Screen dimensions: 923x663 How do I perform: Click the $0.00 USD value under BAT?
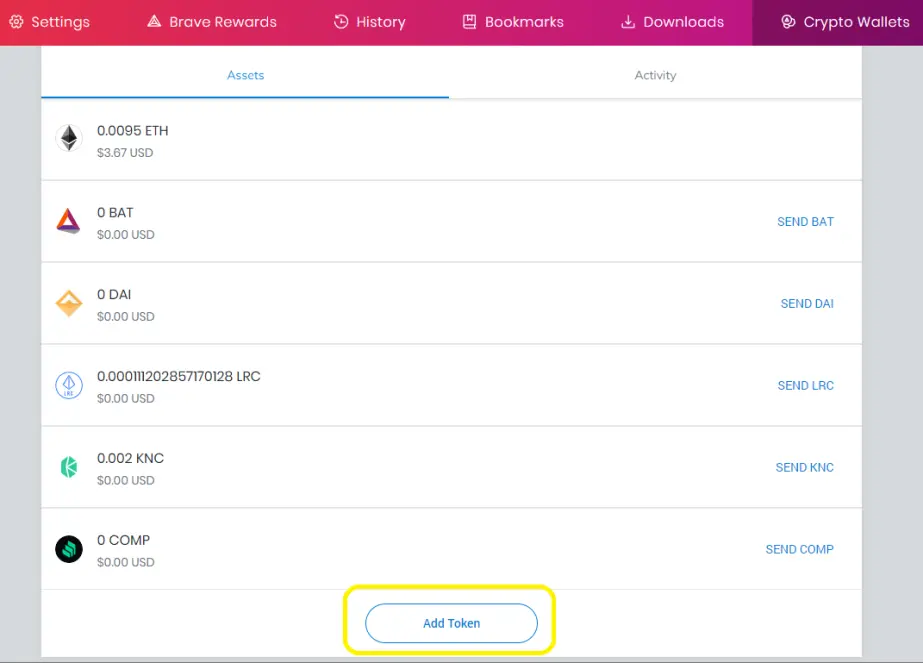click(125, 234)
